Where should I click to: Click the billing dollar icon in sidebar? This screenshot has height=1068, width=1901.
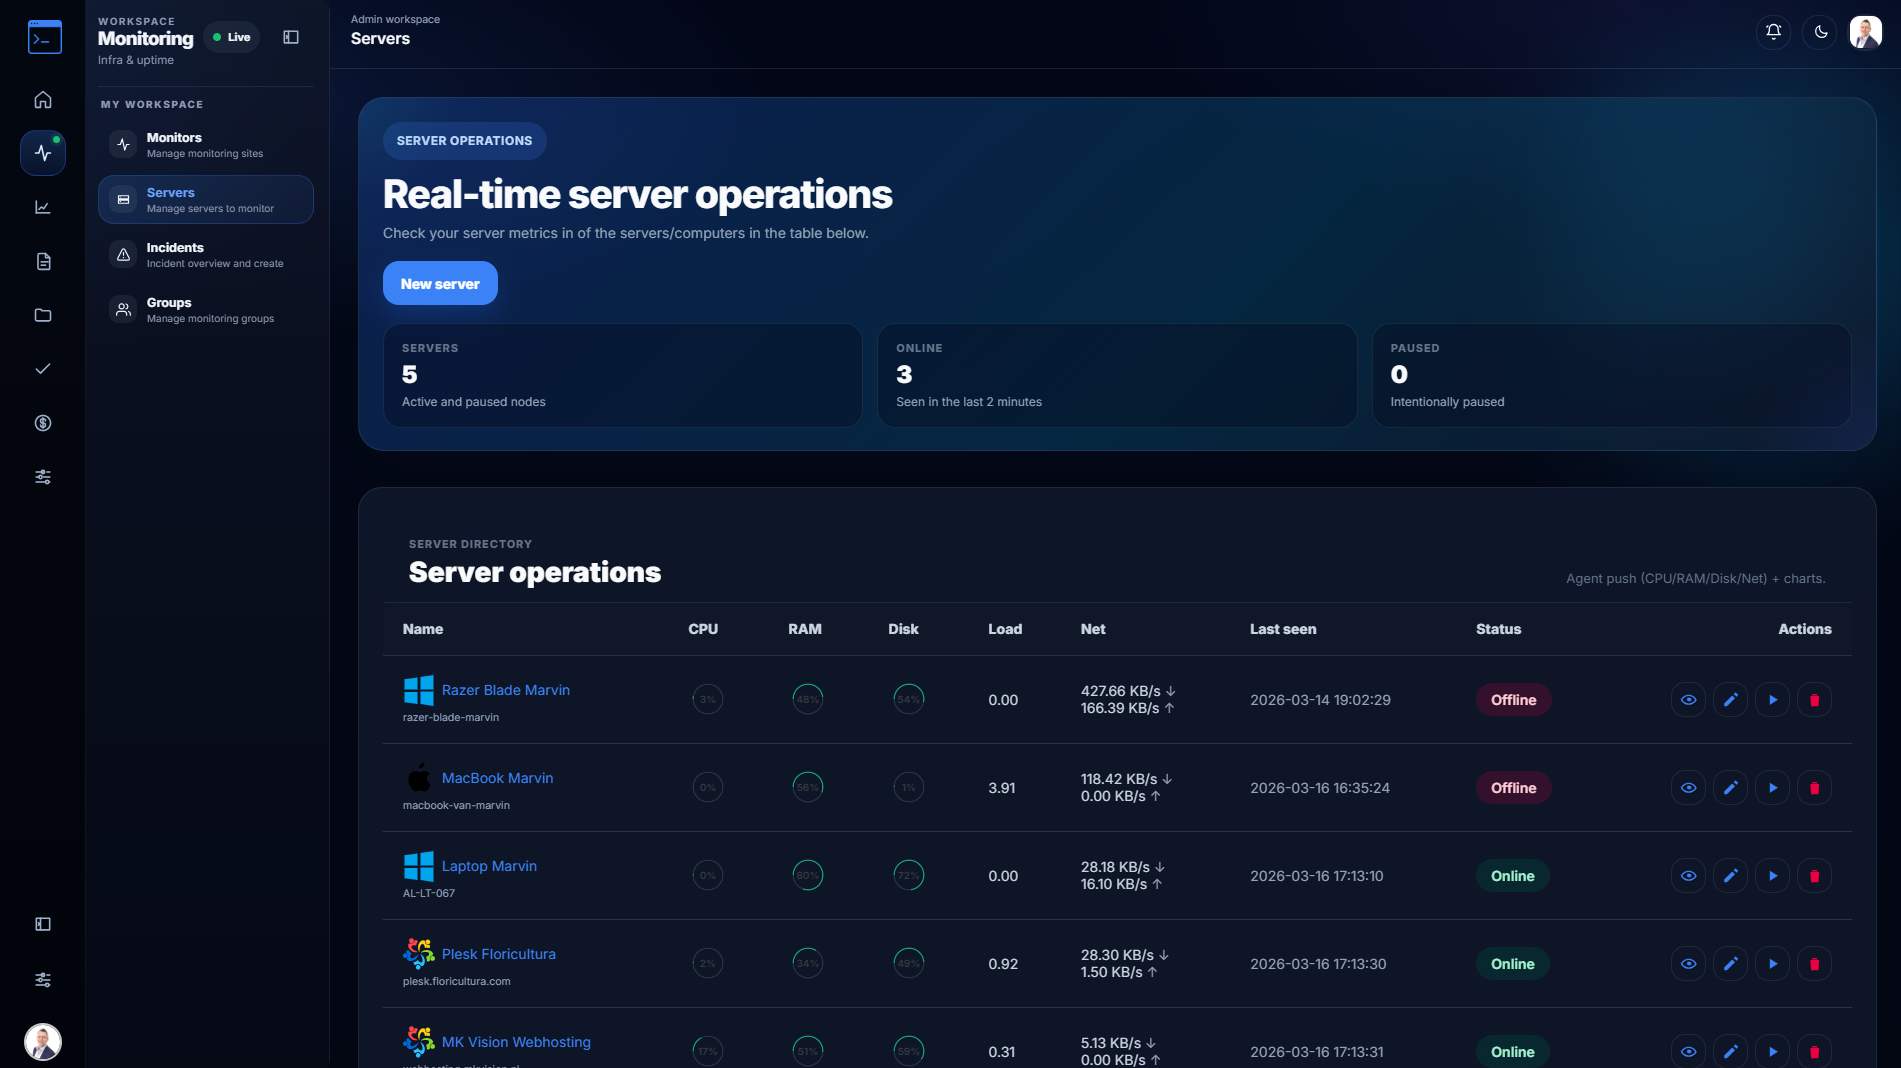(43, 422)
